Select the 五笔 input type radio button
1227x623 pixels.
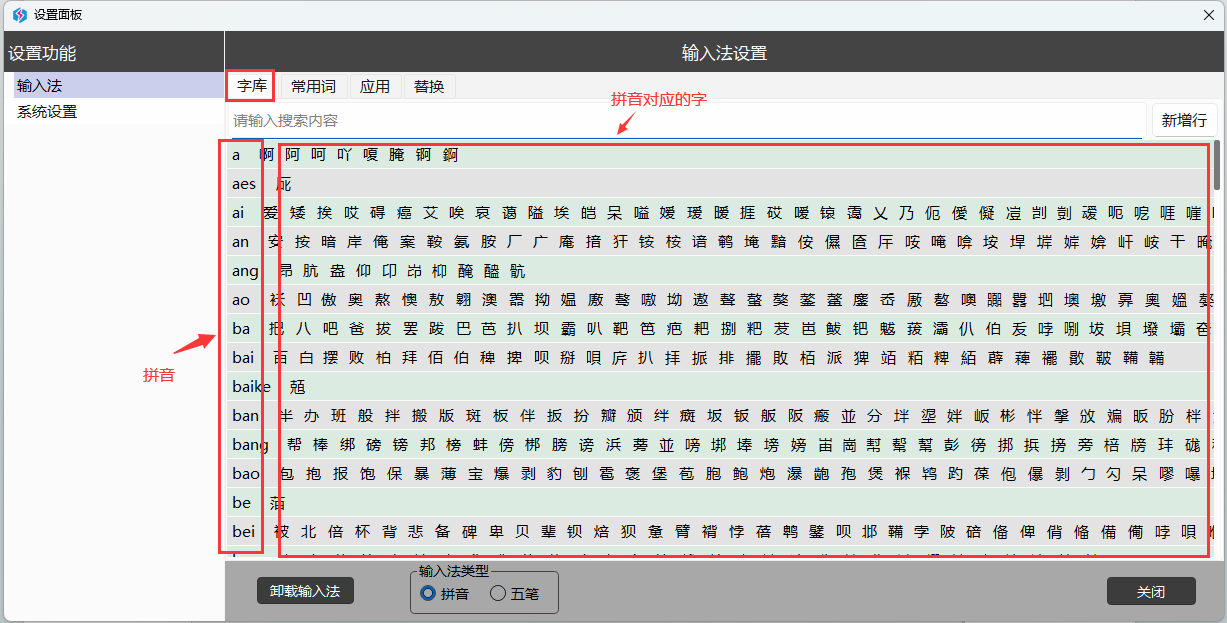(498, 593)
